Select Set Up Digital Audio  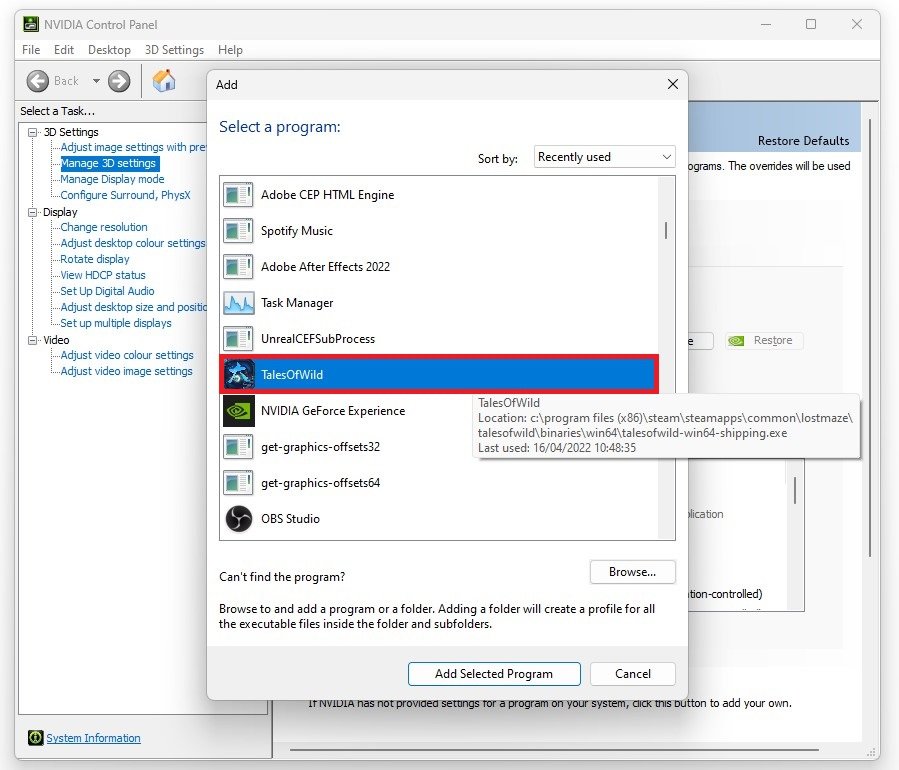point(107,291)
